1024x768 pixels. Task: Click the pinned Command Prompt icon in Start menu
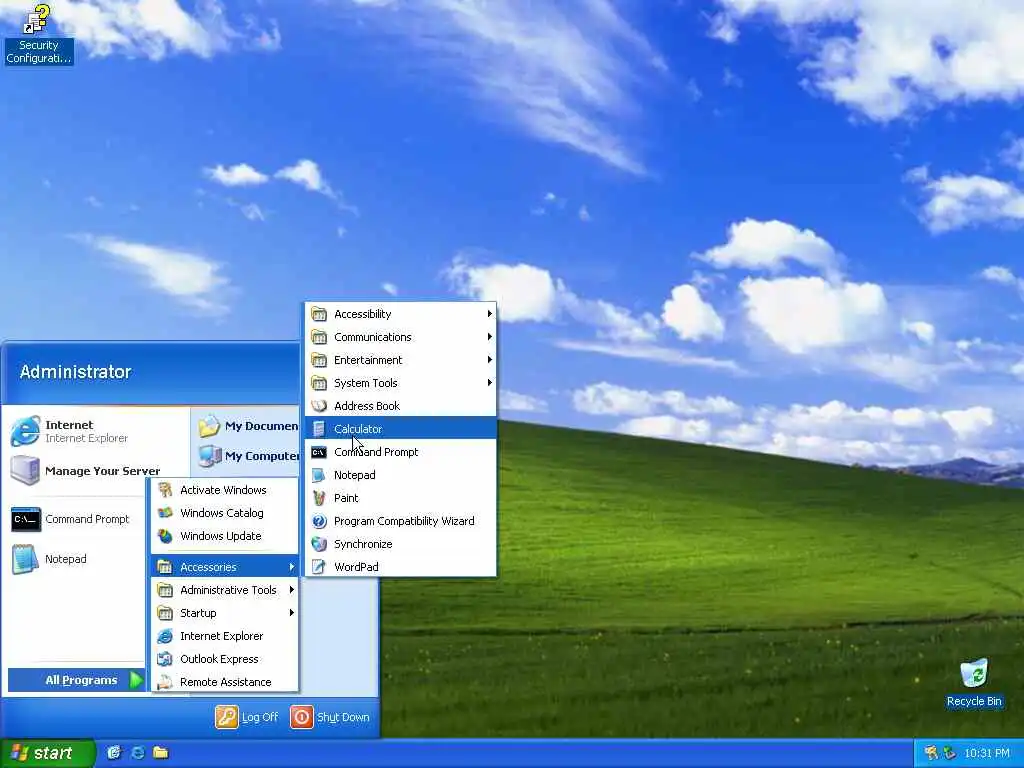pyautogui.click(x=25, y=519)
